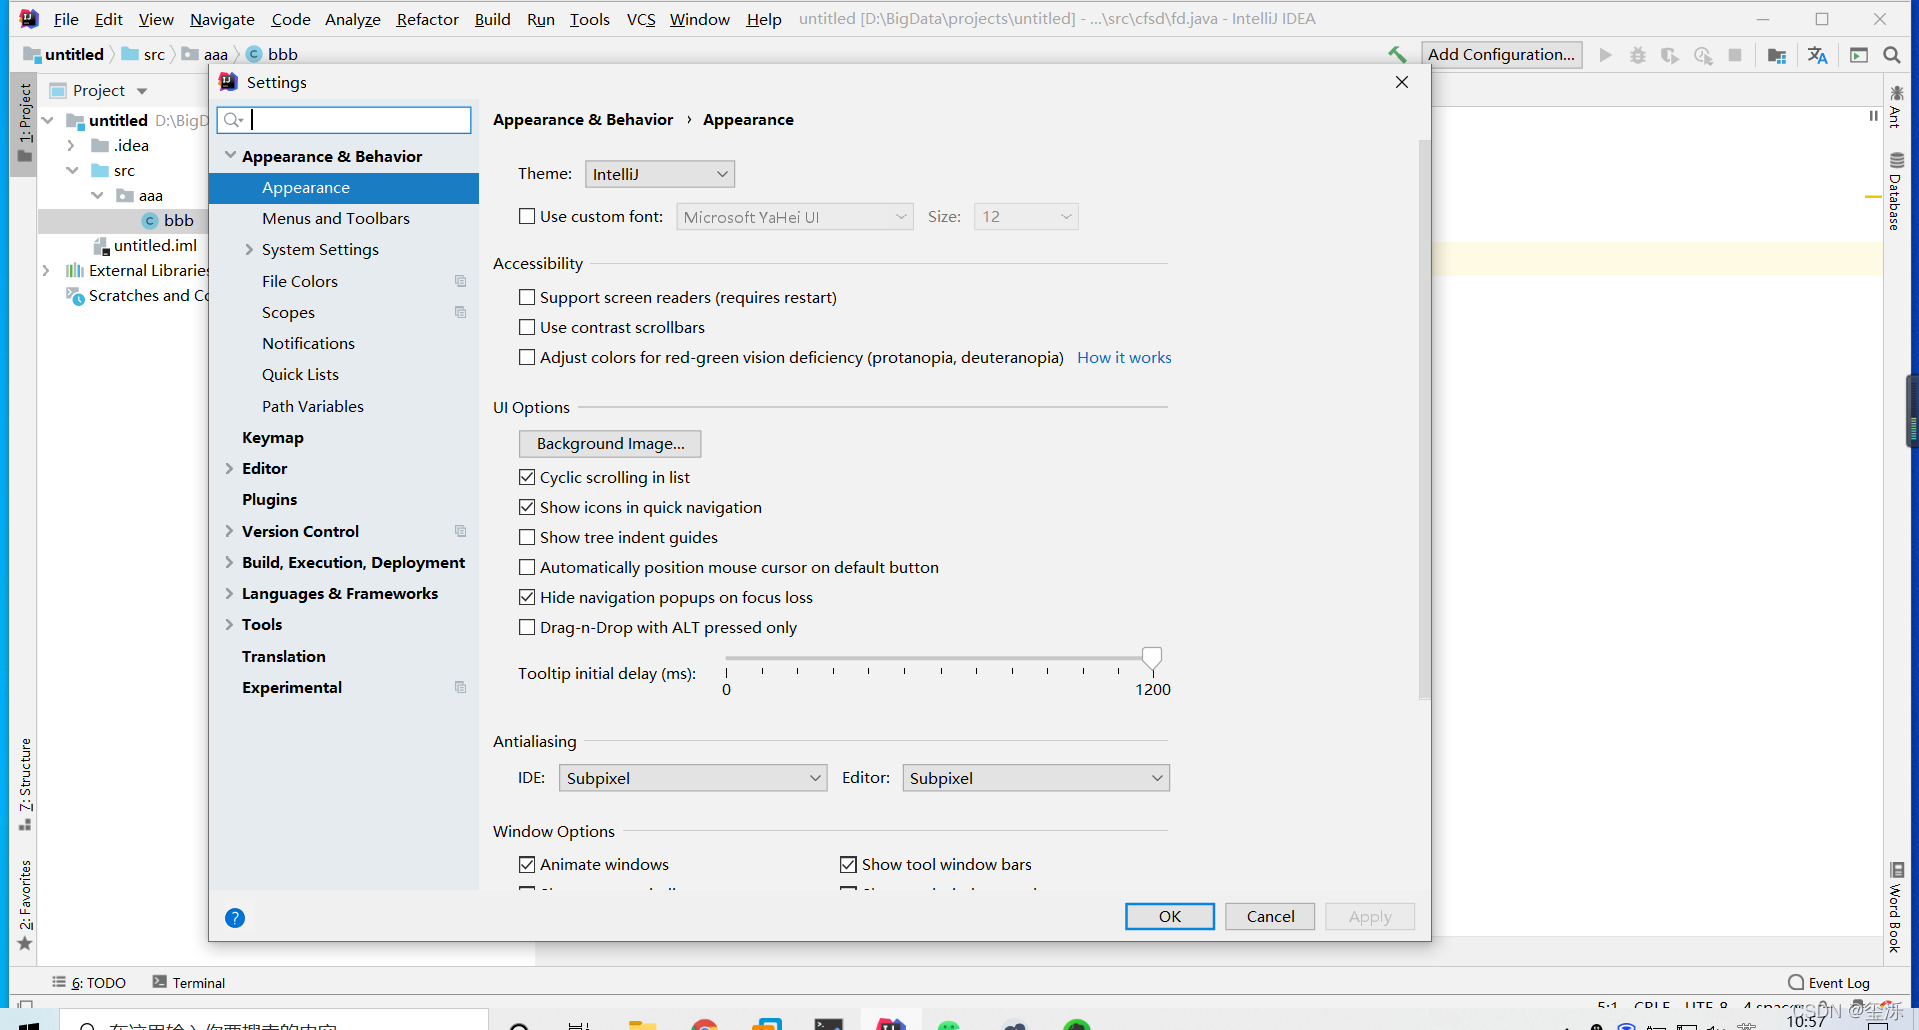This screenshot has height=1030, width=1919.
Task: Click the Search Everywhere magnifier icon
Action: pos(1892,55)
